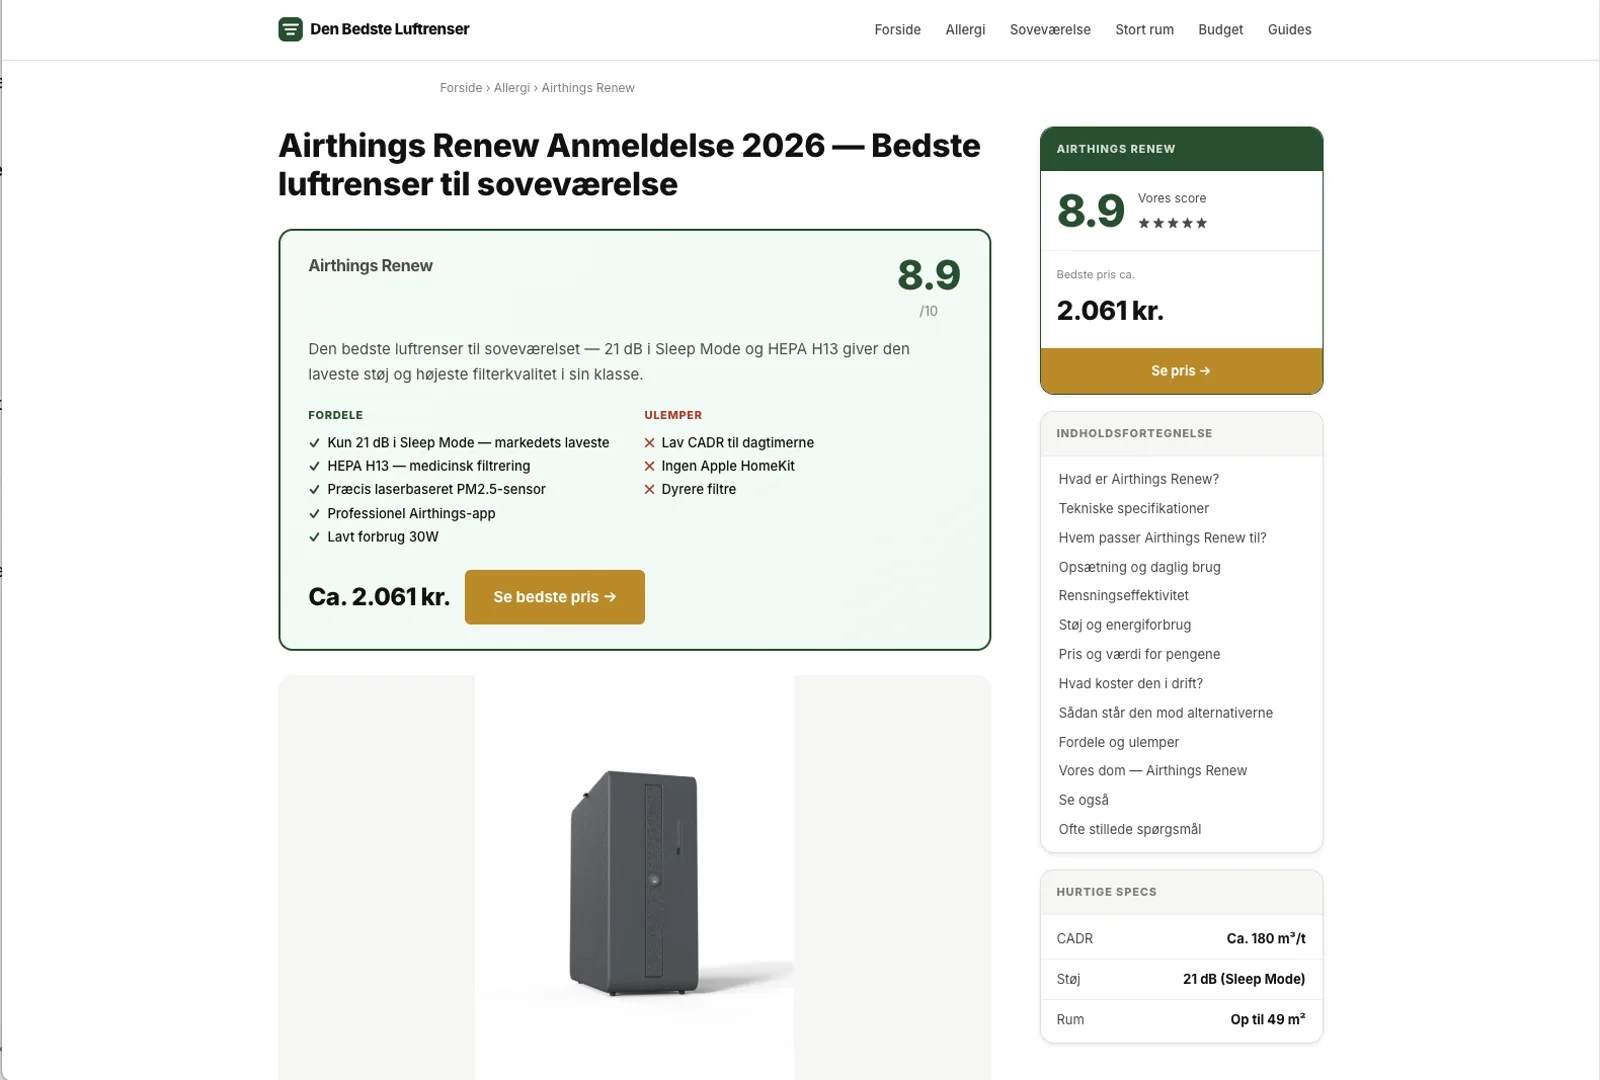This screenshot has width=1600, height=1080.
Task: Click the 8.9 score in the review card
Action: 928,275
